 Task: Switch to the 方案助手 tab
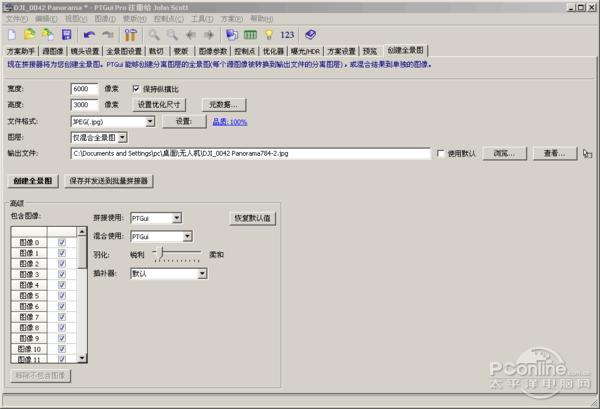tap(21, 51)
